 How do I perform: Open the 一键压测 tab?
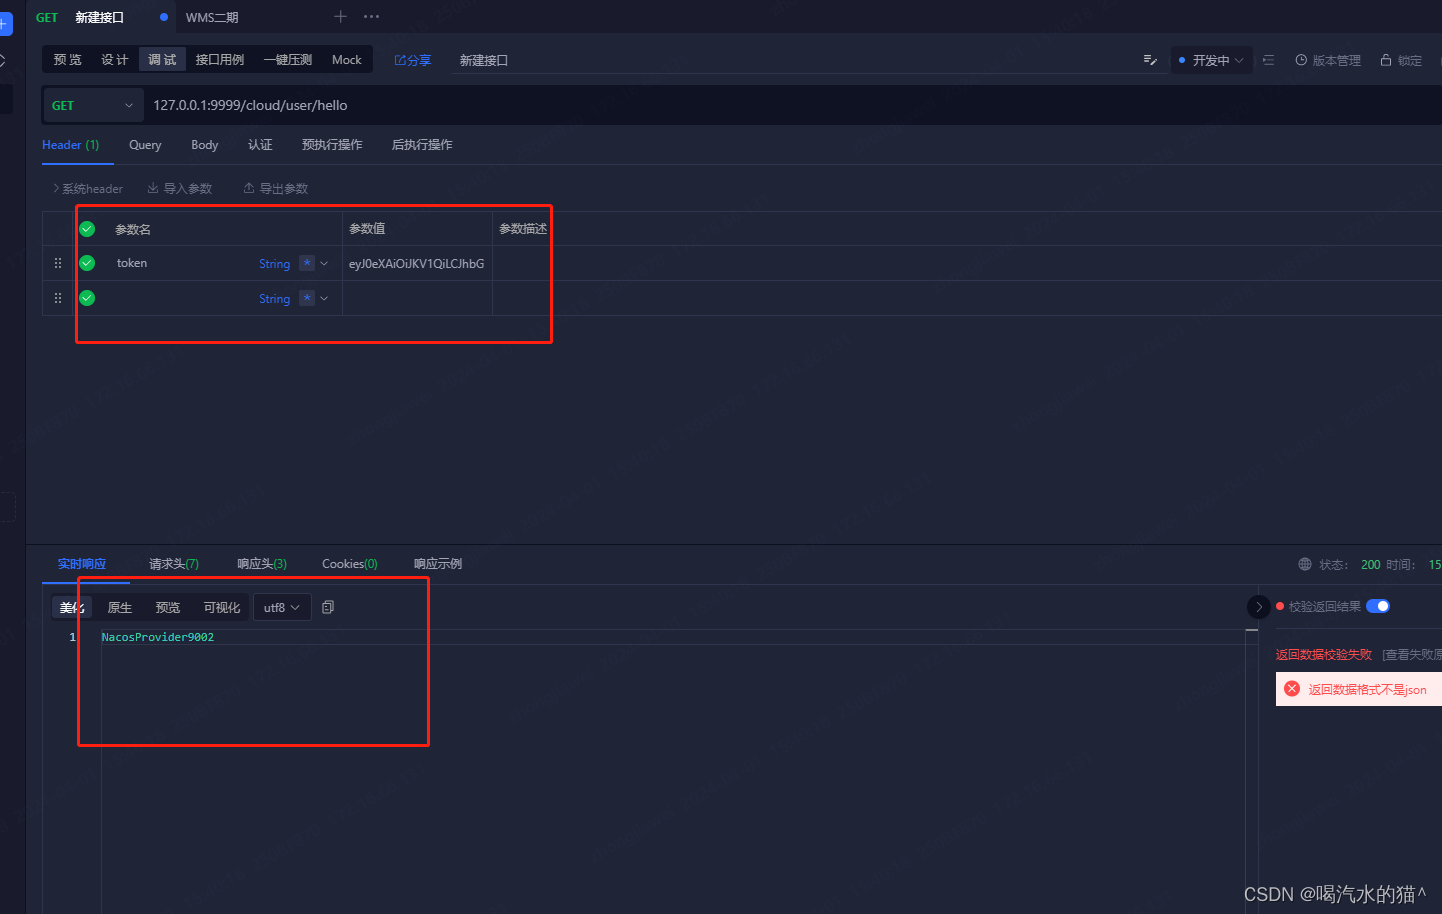(288, 60)
